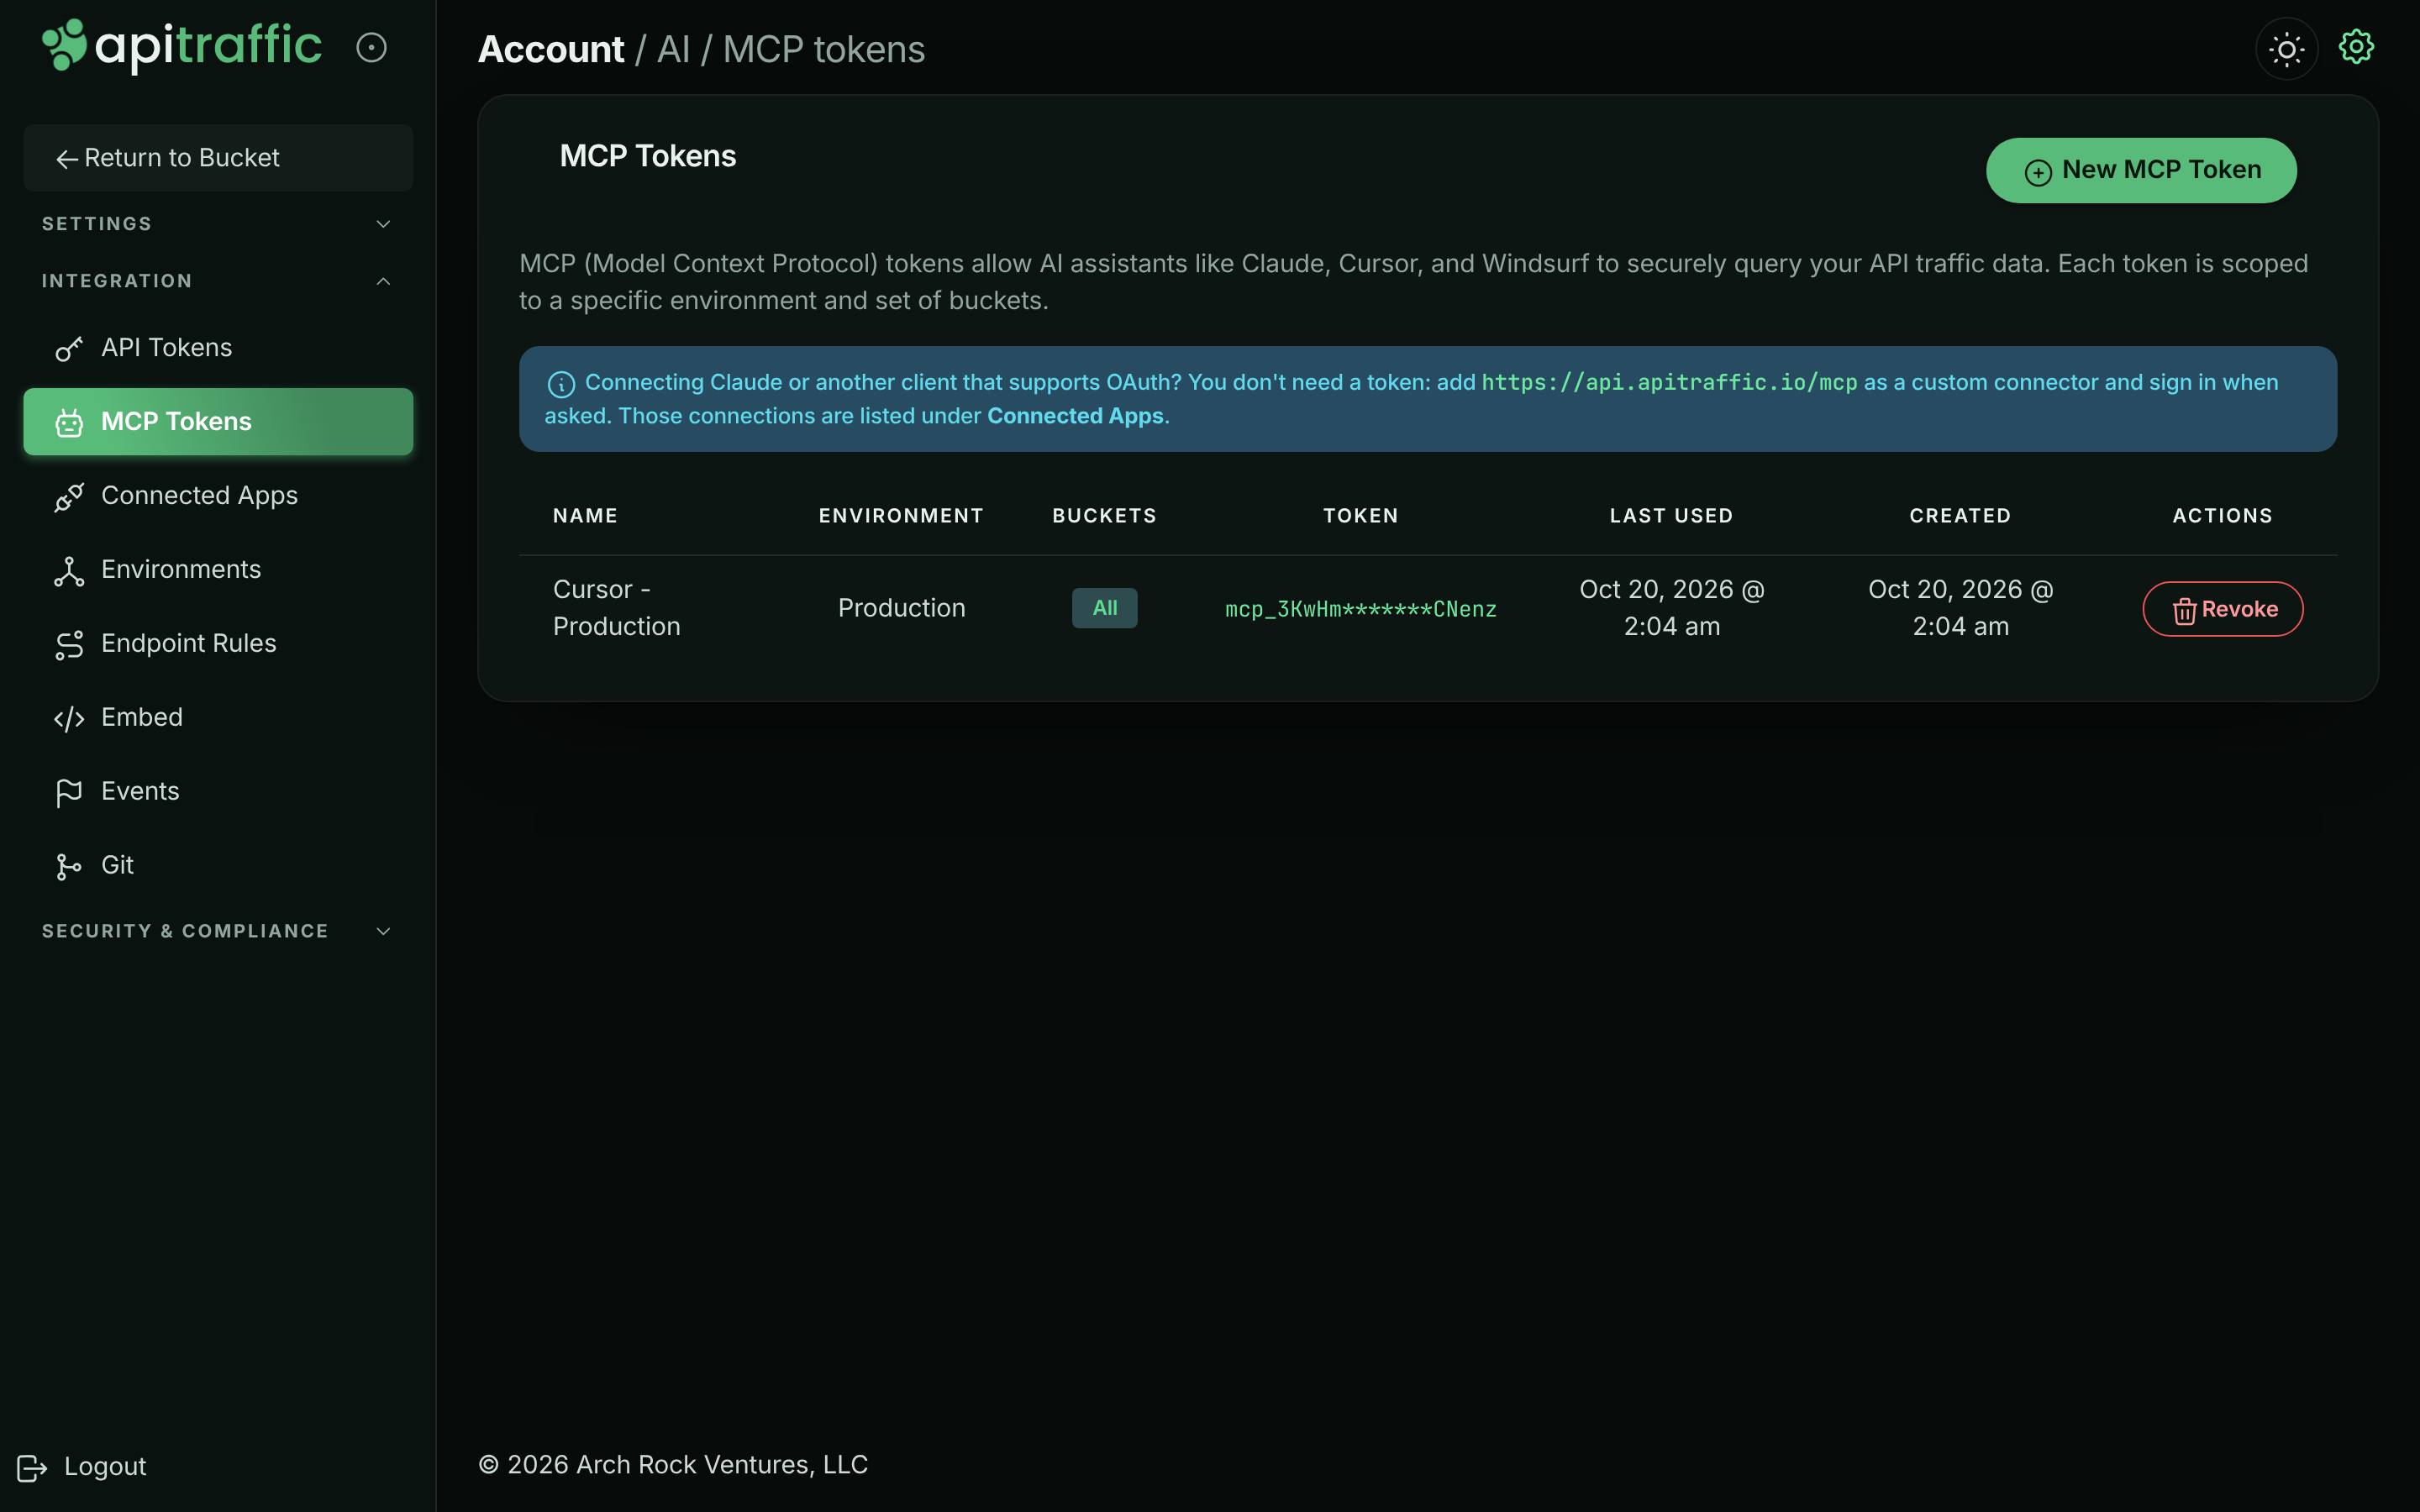This screenshot has width=2420, height=1512.
Task: Click the SETTINGS section label
Action: (x=97, y=224)
